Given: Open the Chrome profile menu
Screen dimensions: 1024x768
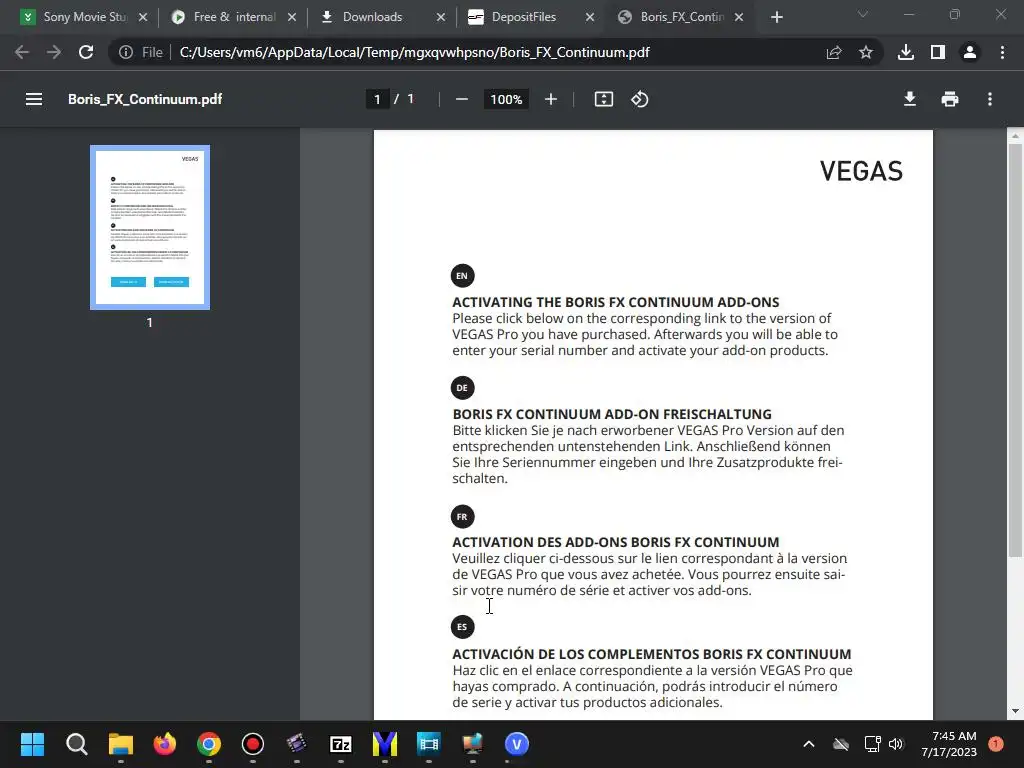Looking at the screenshot, I should (x=970, y=52).
